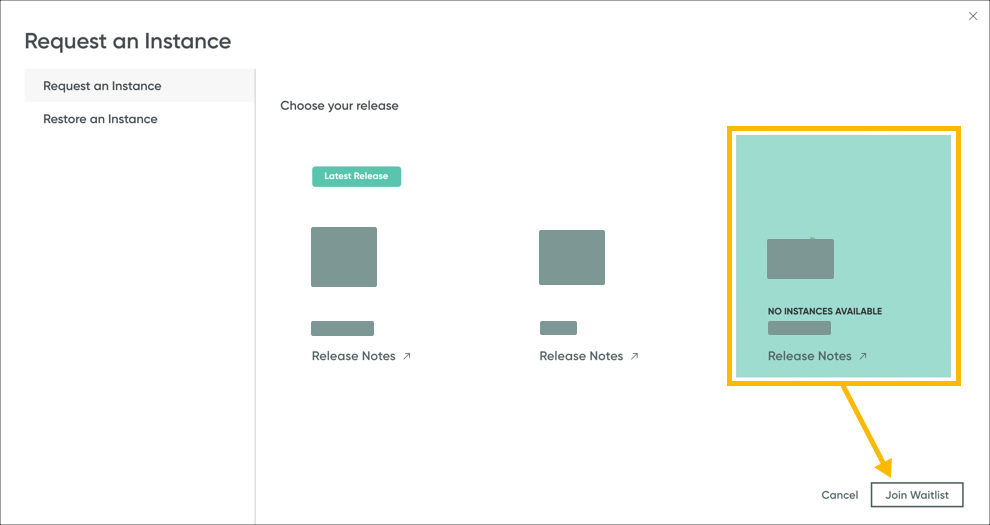
Task: Click external-link arrow beside Latest Release notes
Action: click(407, 356)
